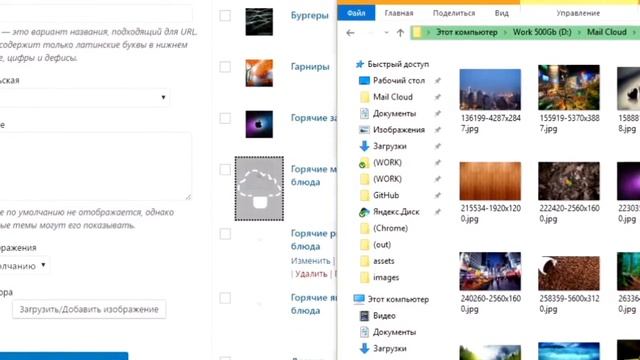Select file 215534-1920x1200.jpg thumbnail

pyautogui.click(x=490, y=181)
